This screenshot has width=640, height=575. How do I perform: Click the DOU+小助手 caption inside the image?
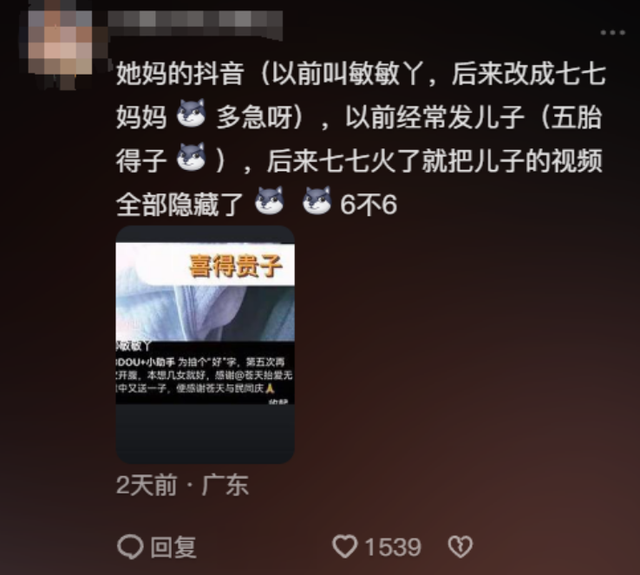146,362
